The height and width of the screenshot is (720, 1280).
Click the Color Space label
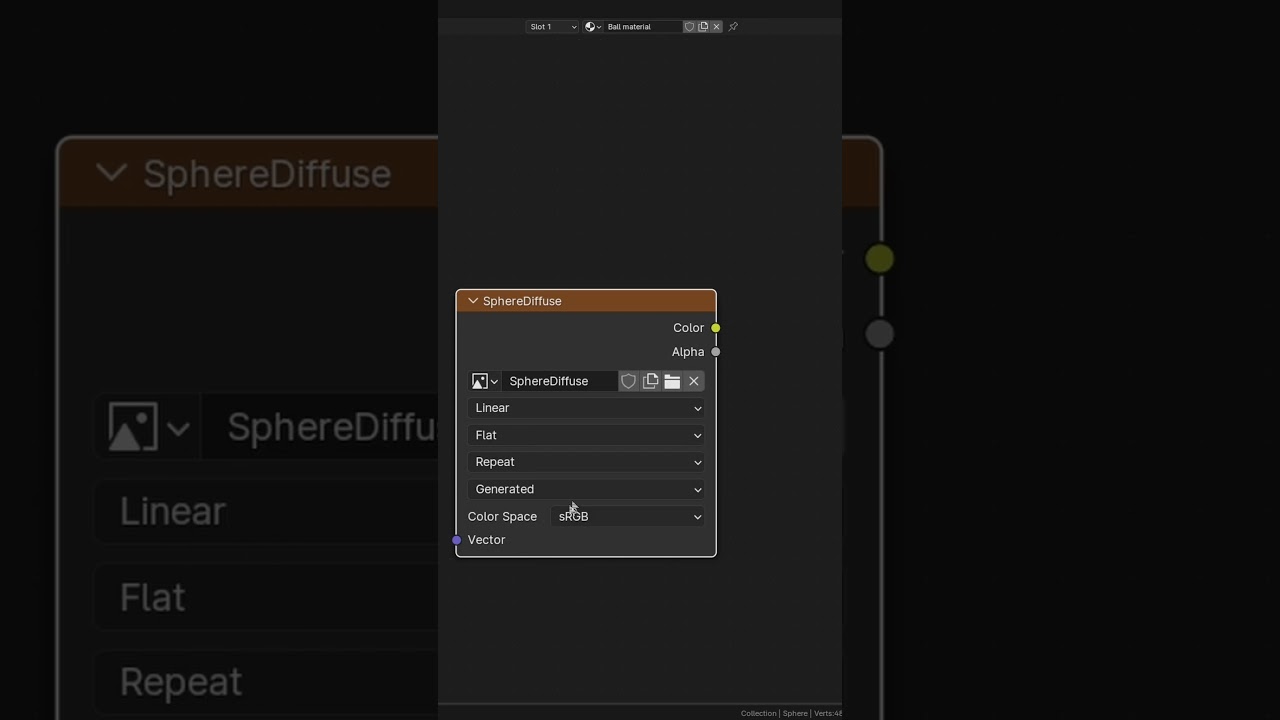point(502,516)
